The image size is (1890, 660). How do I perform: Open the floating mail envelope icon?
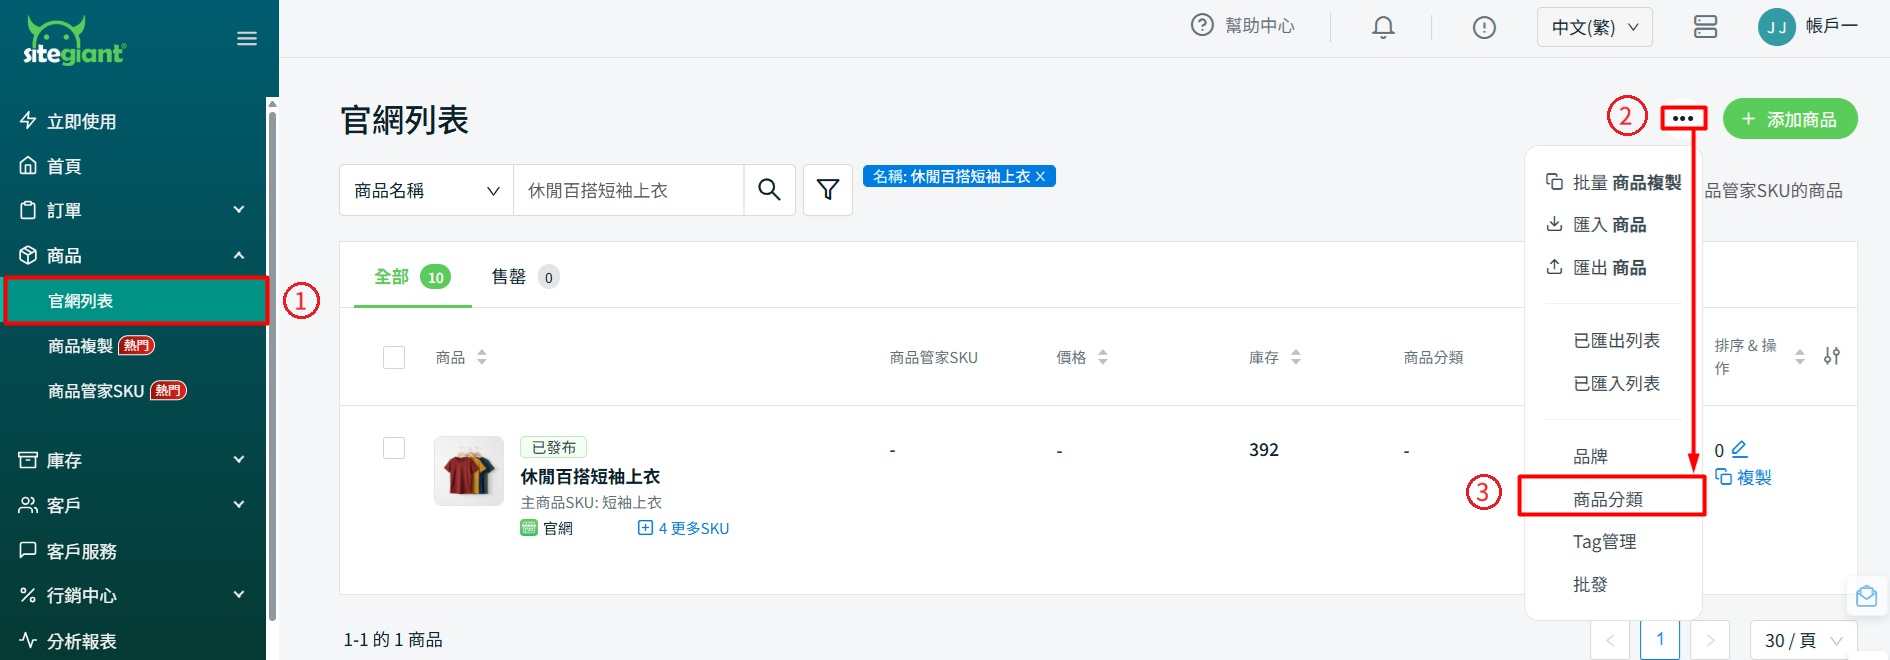click(1866, 597)
